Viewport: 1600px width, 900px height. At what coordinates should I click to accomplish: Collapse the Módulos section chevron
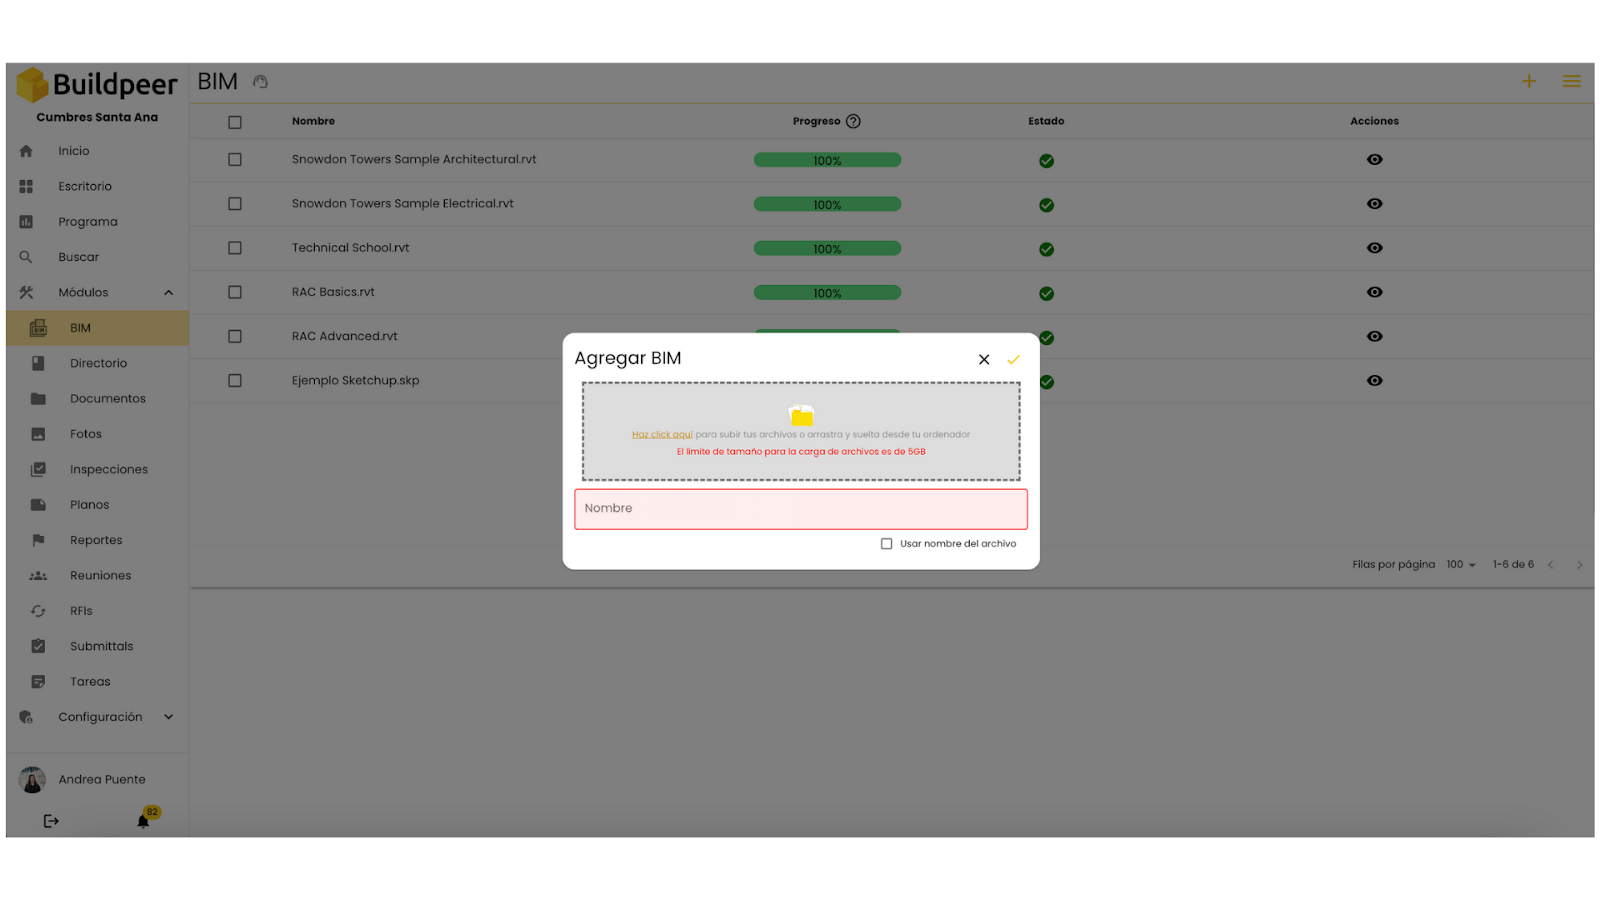[x=168, y=293]
